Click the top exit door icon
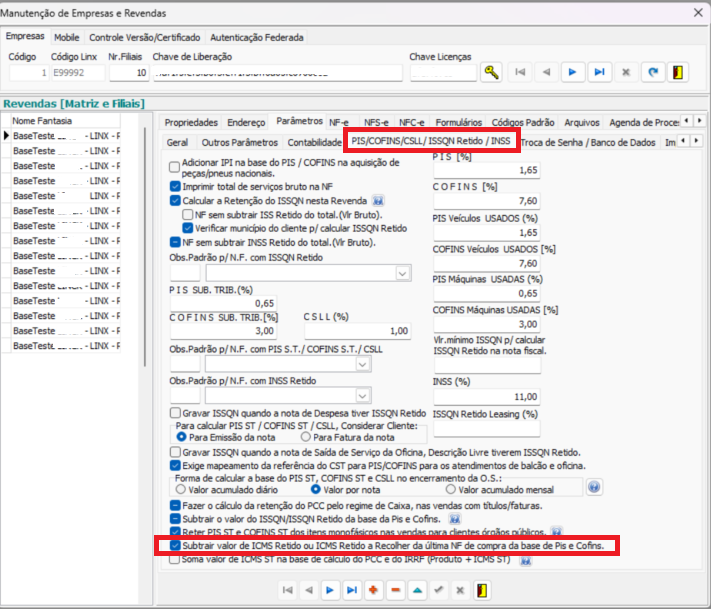711x609 pixels. click(678, 72)
